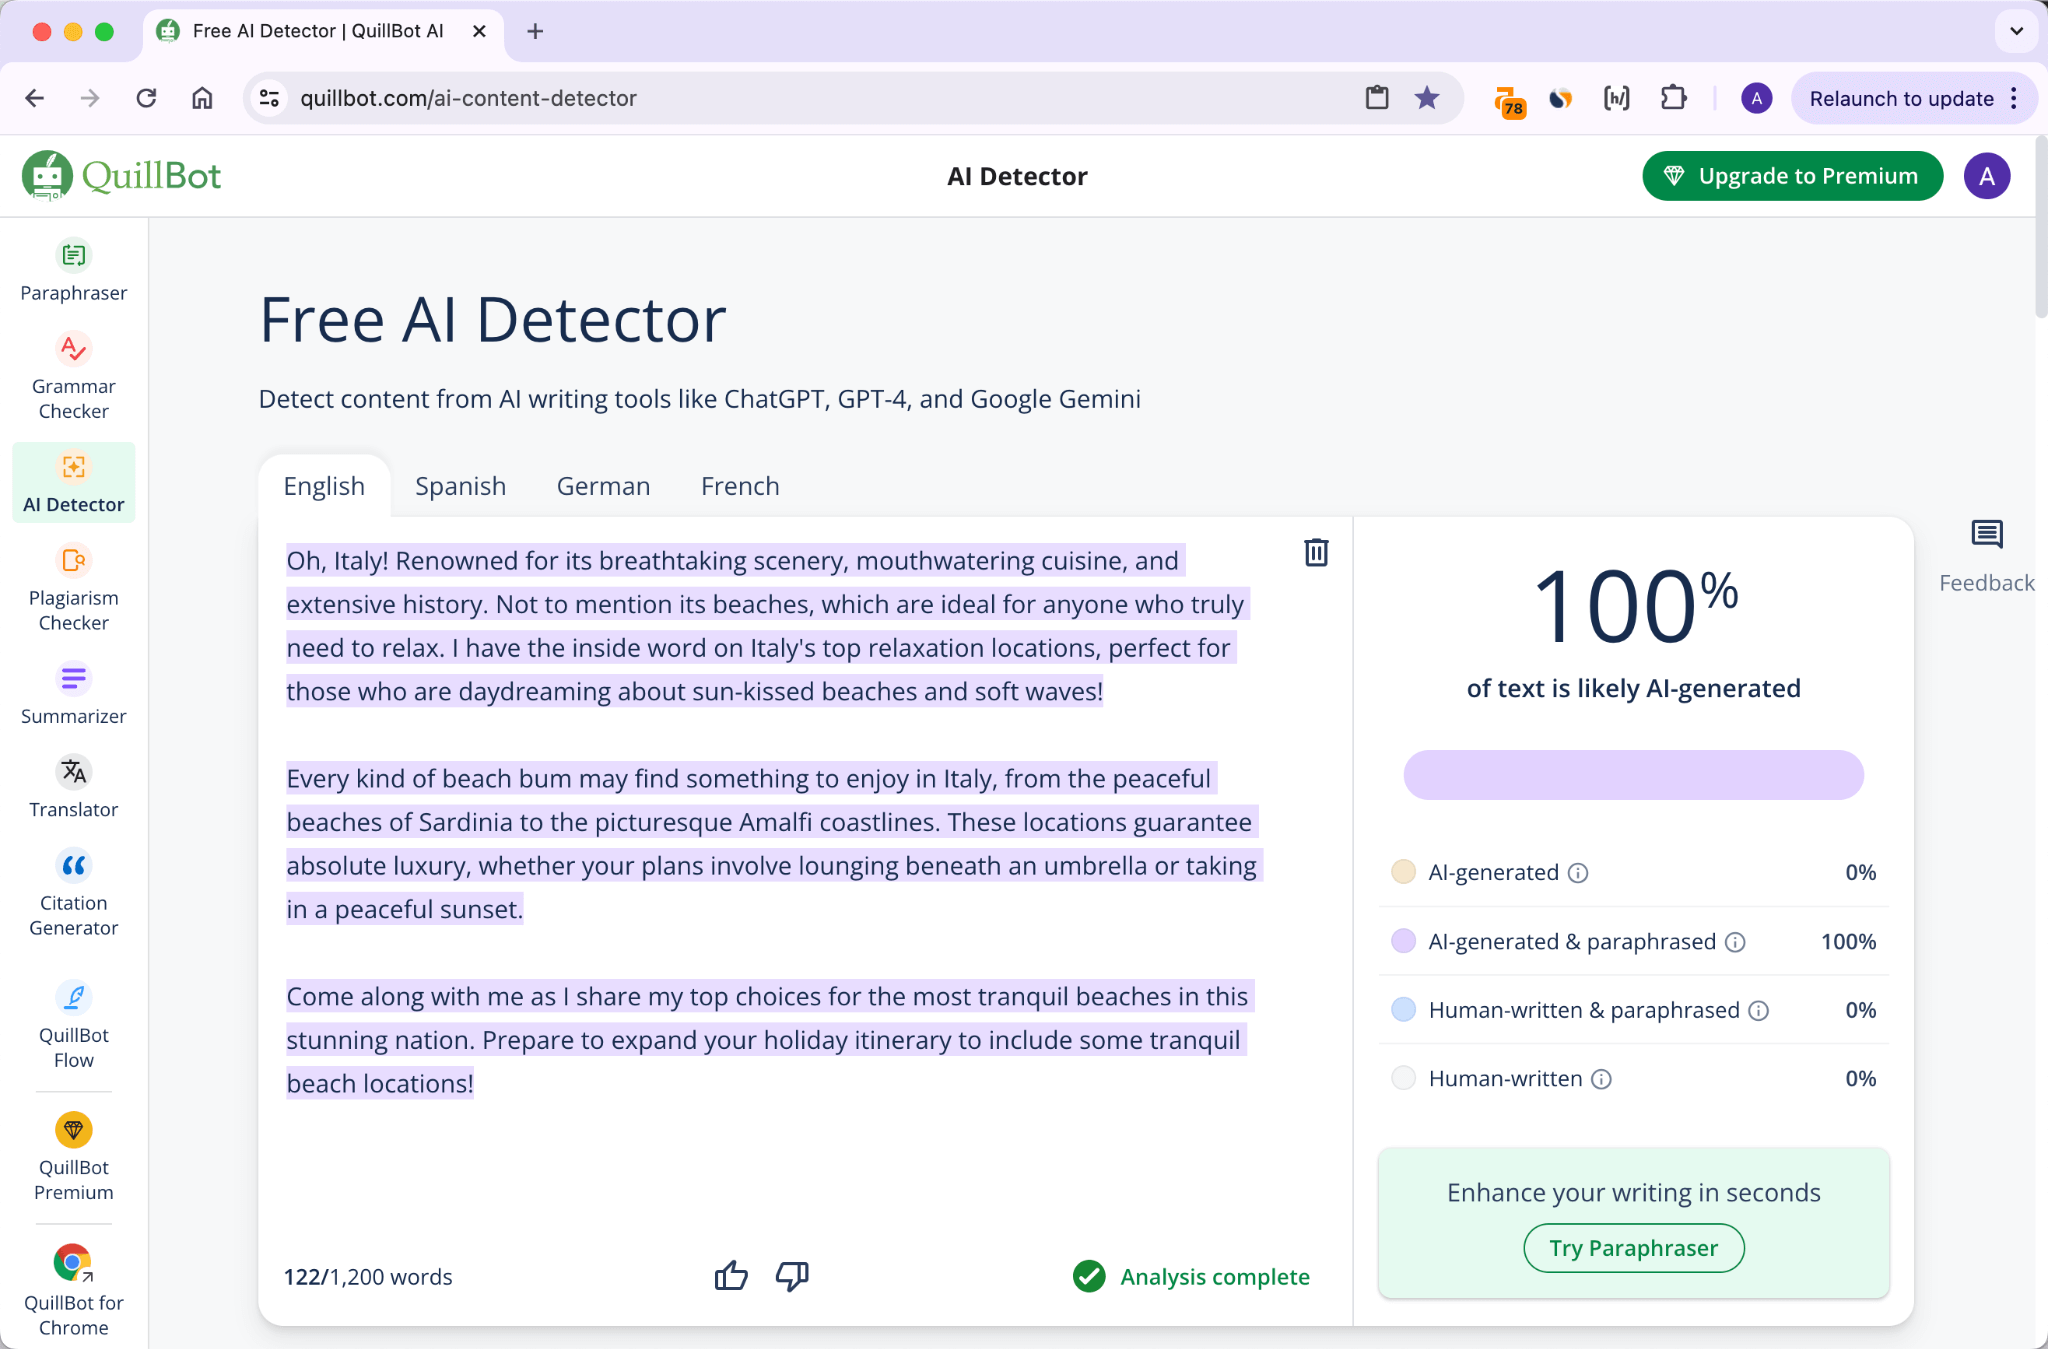Open the Chrome profile avatar

[1757, 98]
